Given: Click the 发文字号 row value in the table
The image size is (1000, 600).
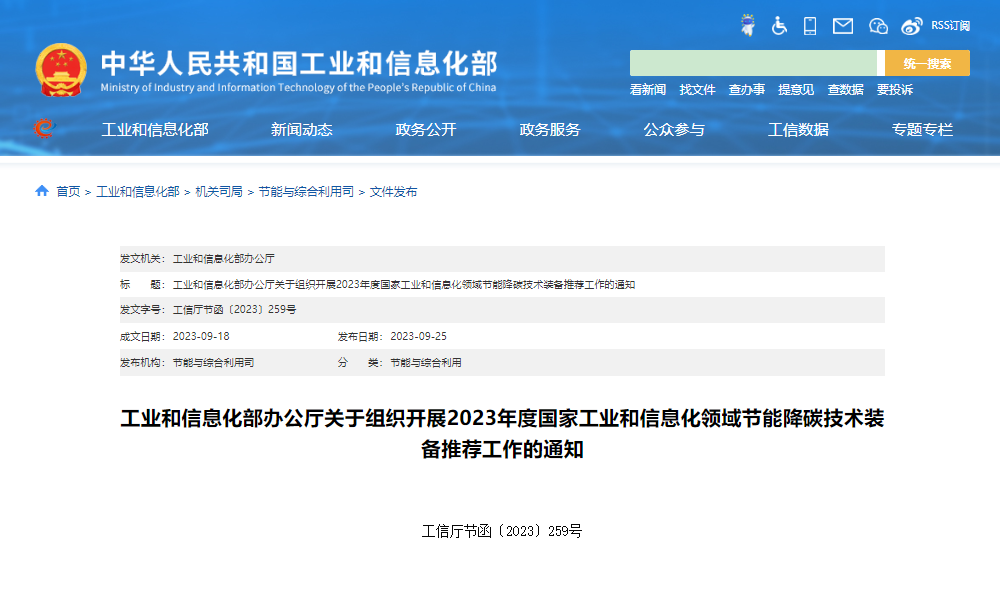Looking at the screenshot, I should (x=234, y=310).
